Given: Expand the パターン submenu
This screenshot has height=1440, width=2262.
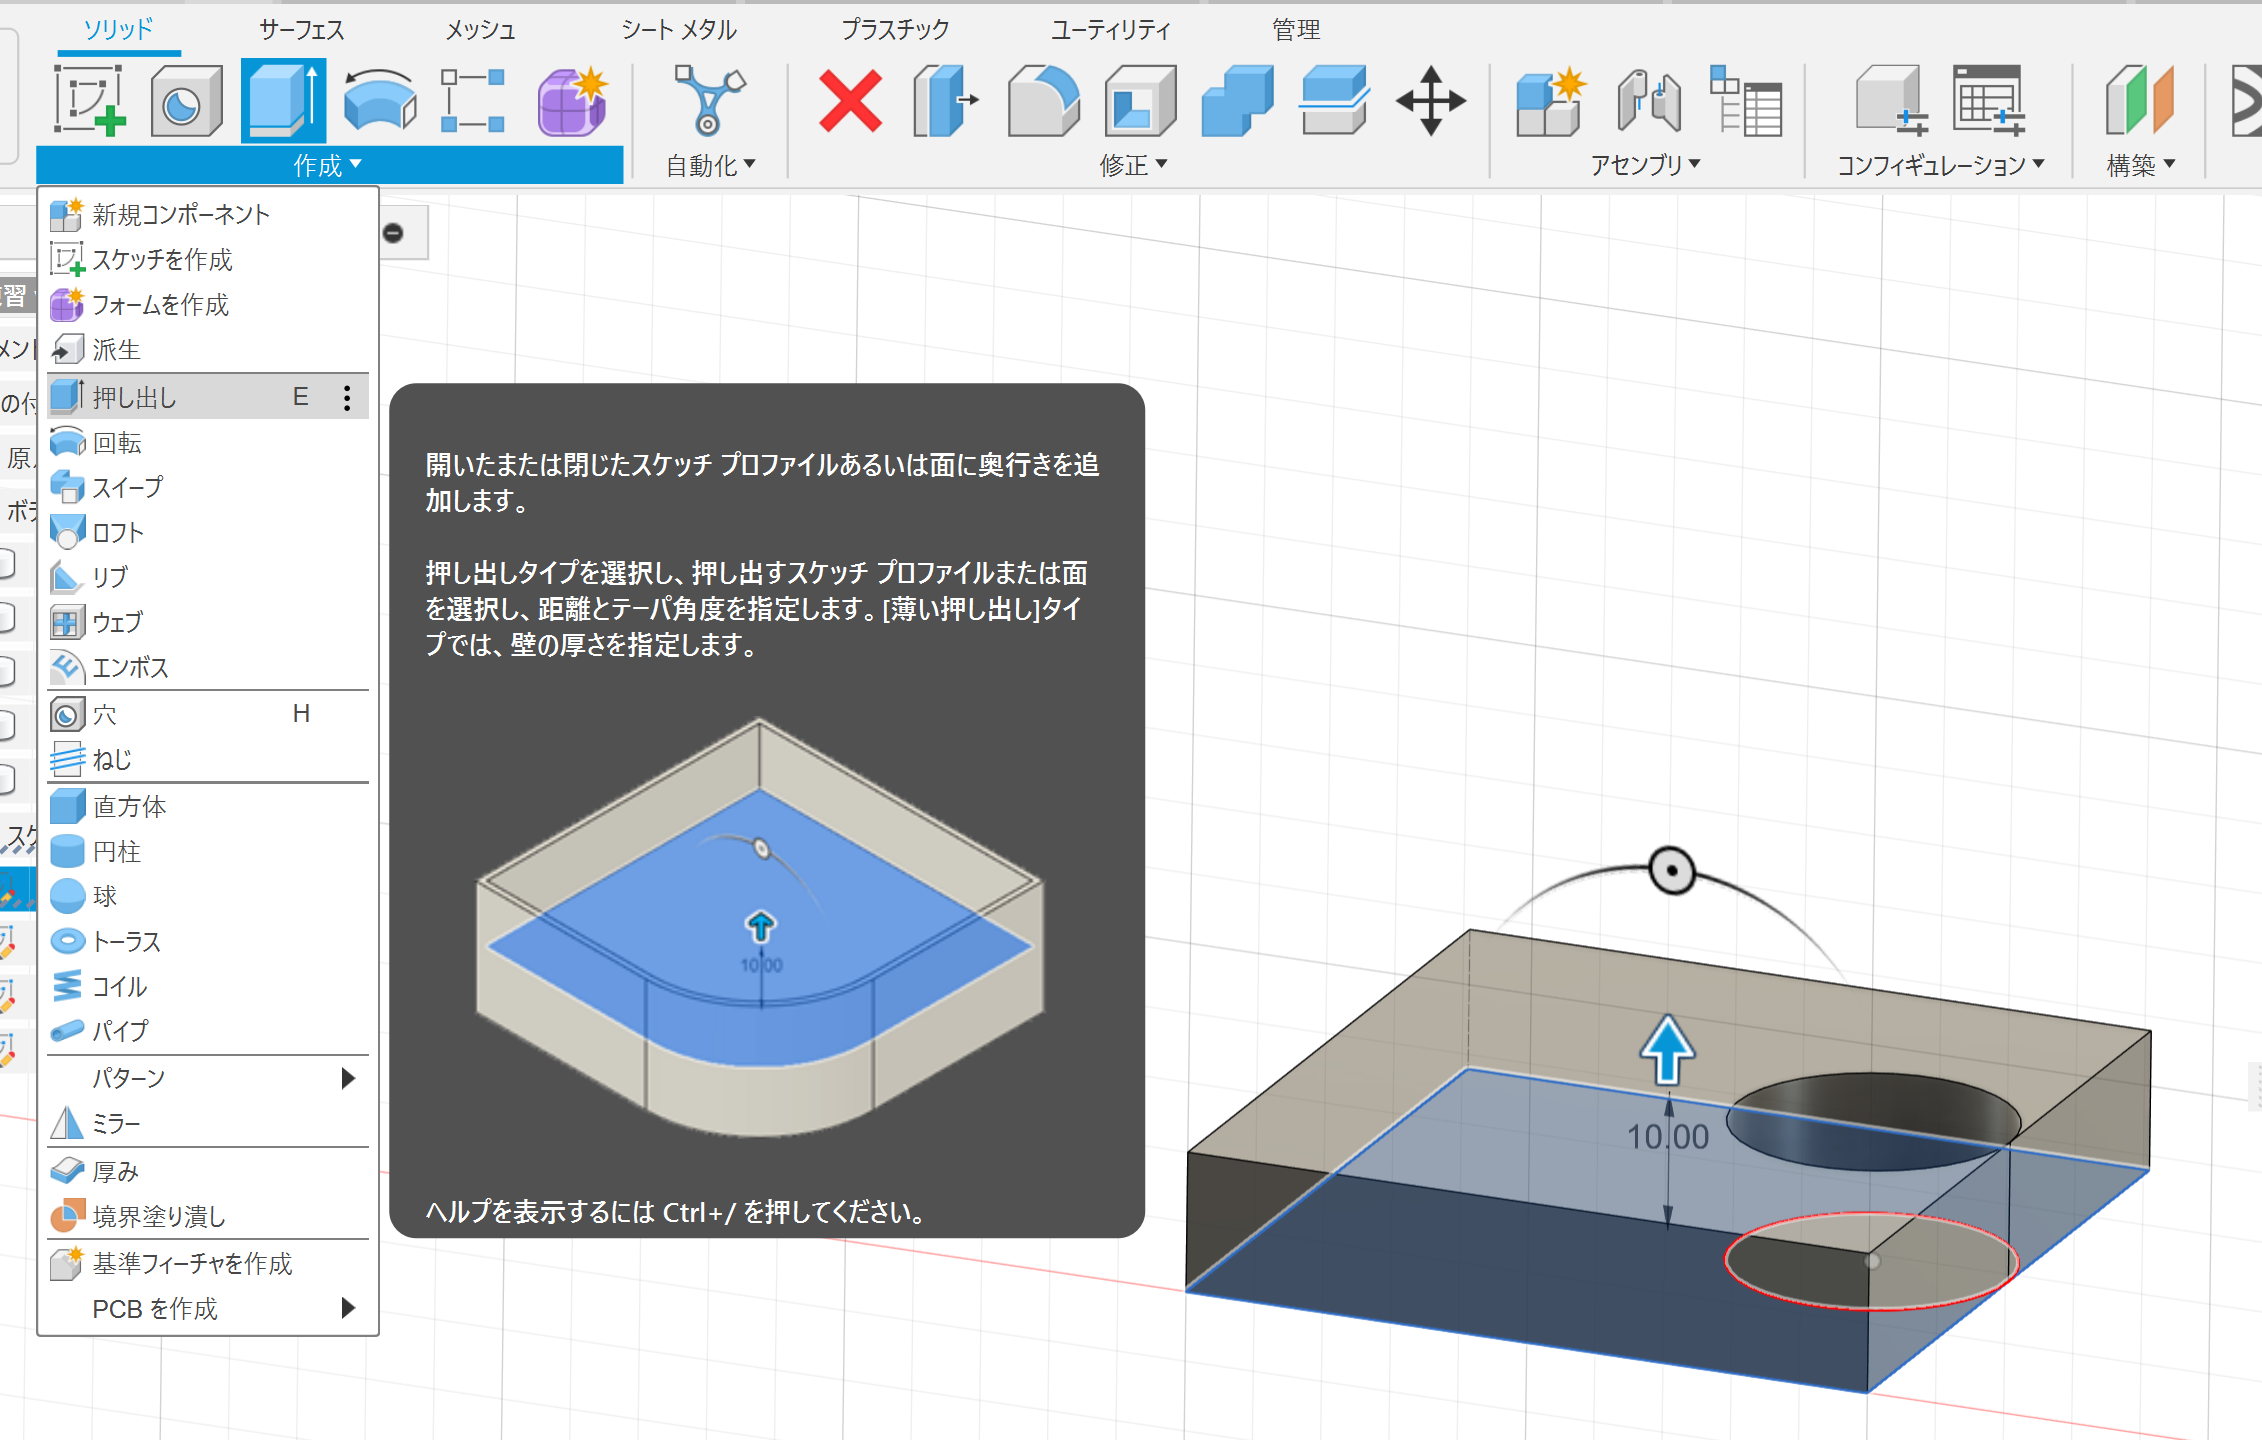Looking at the screenshot, I should tap(208, 1078).
